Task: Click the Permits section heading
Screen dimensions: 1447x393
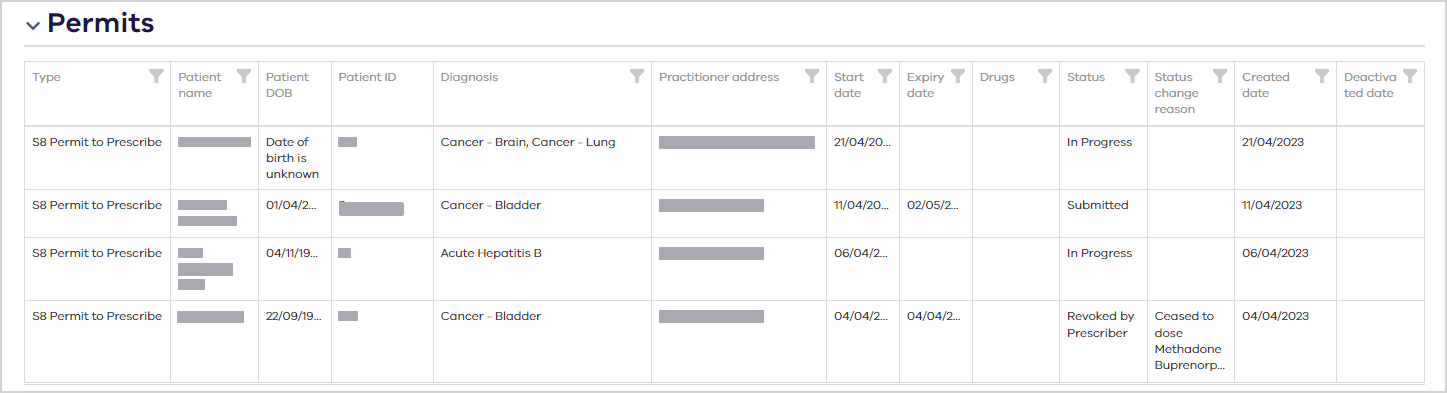Action: point(100,24)
